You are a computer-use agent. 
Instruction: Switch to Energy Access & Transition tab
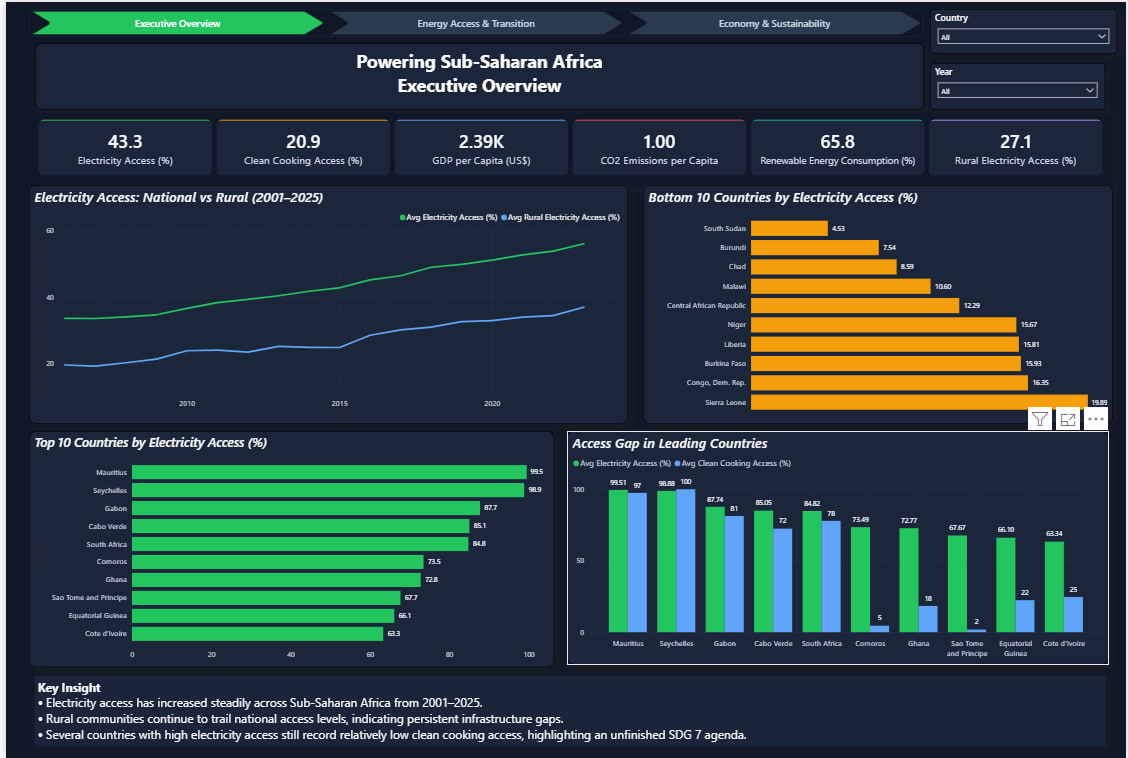click(x=476, y=24)
